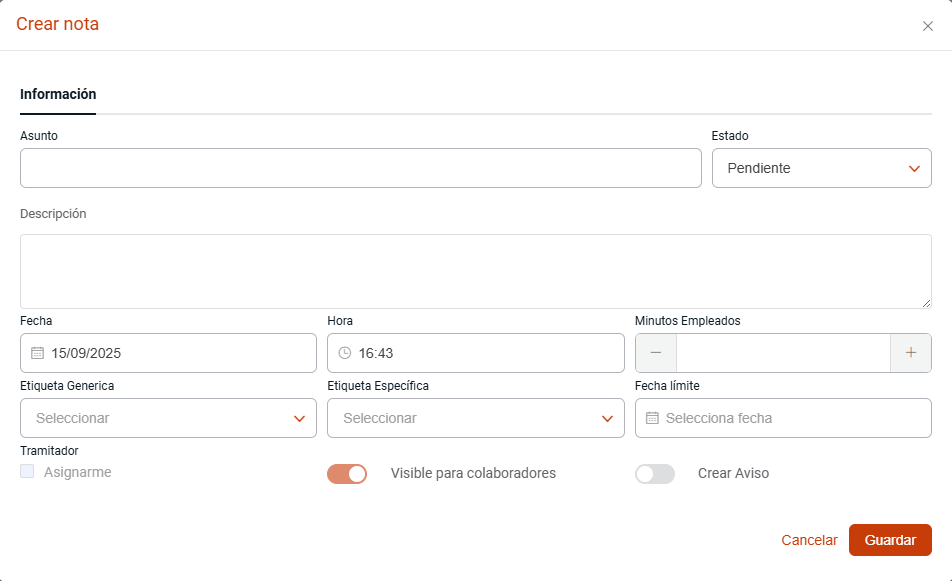Click the Crear nota dialog title
Image resolution: width=952 pixels, height=581 pixels.
(57, 24)
